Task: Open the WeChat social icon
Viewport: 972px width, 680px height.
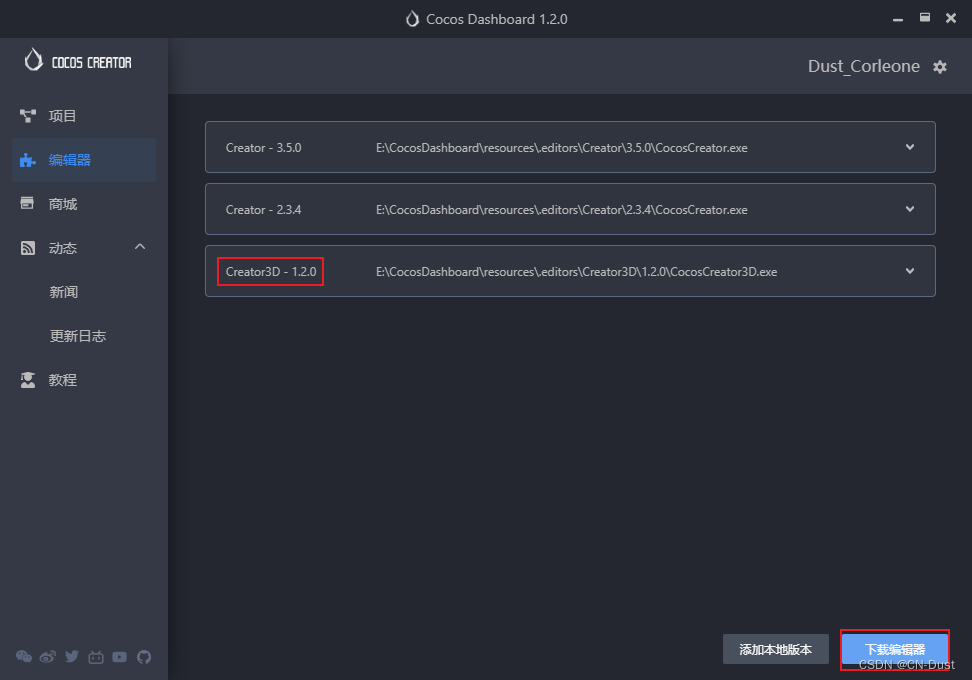Action: point(24,656)
